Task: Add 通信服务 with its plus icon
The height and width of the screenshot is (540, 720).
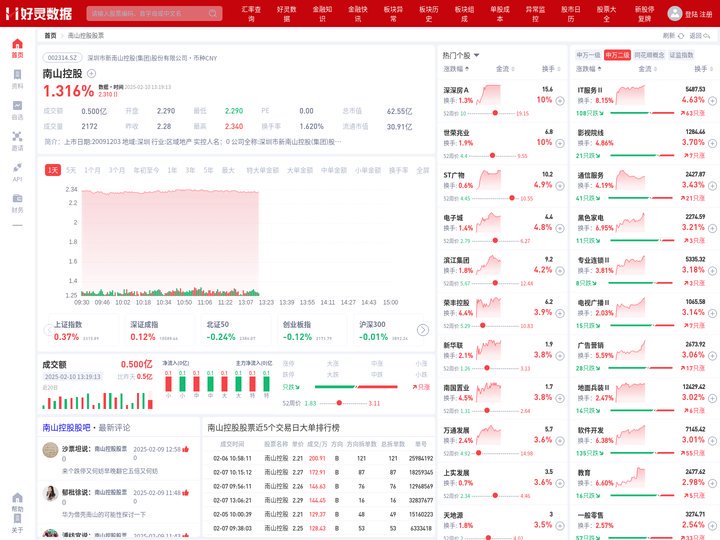Action: coord(712,186)
